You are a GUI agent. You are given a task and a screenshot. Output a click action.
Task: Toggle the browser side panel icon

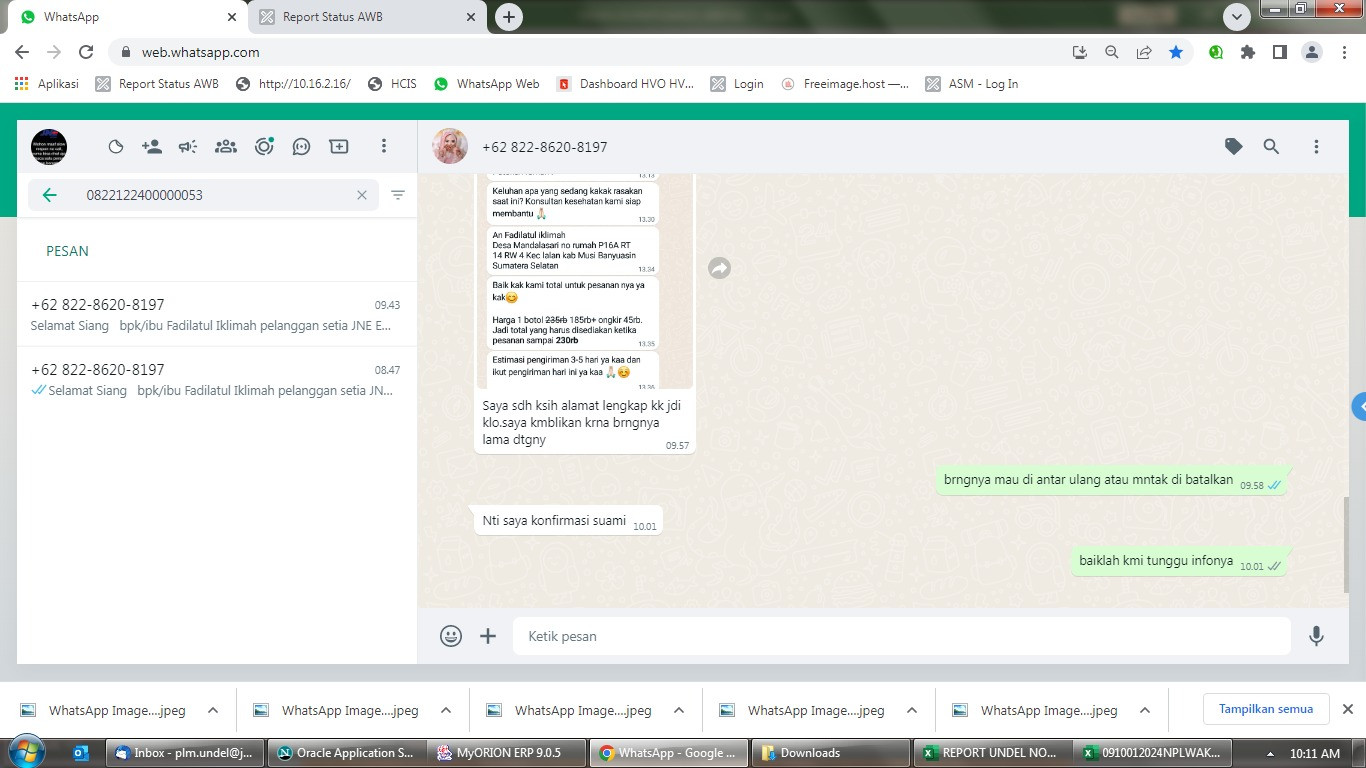point(1279,52)
